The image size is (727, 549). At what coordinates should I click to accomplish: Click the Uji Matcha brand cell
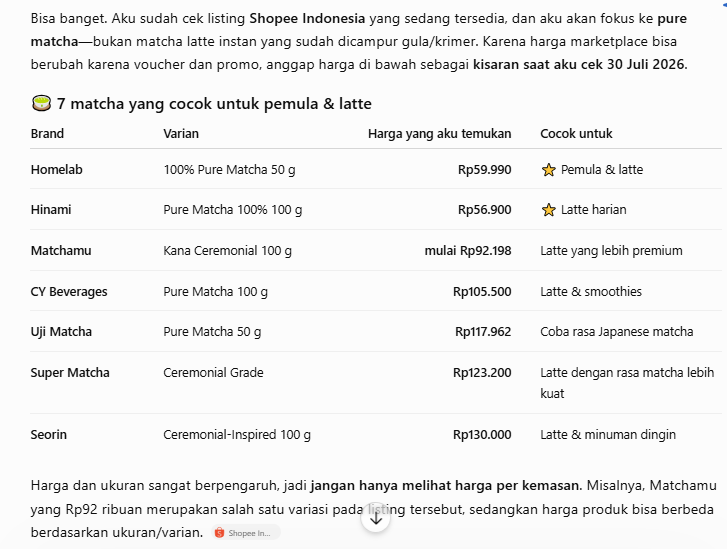pos(61,332)
